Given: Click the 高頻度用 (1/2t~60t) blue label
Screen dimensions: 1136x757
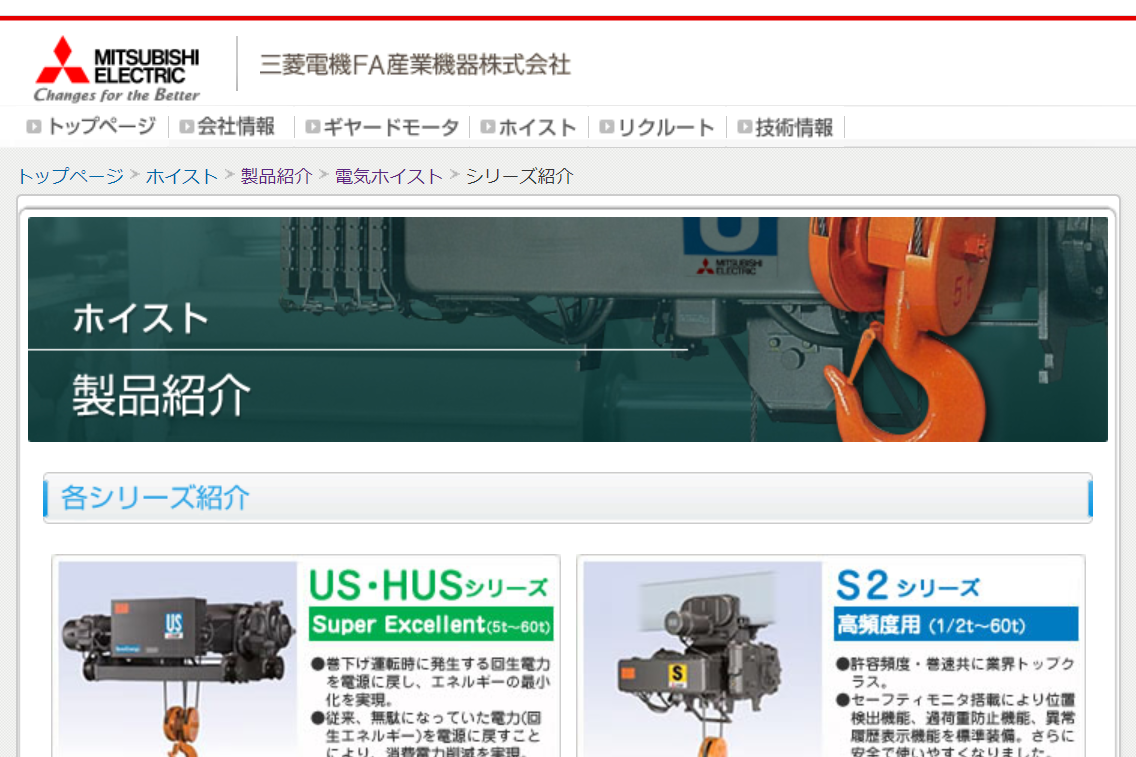Looking at the screenshot, I should (x=956, y=624).
